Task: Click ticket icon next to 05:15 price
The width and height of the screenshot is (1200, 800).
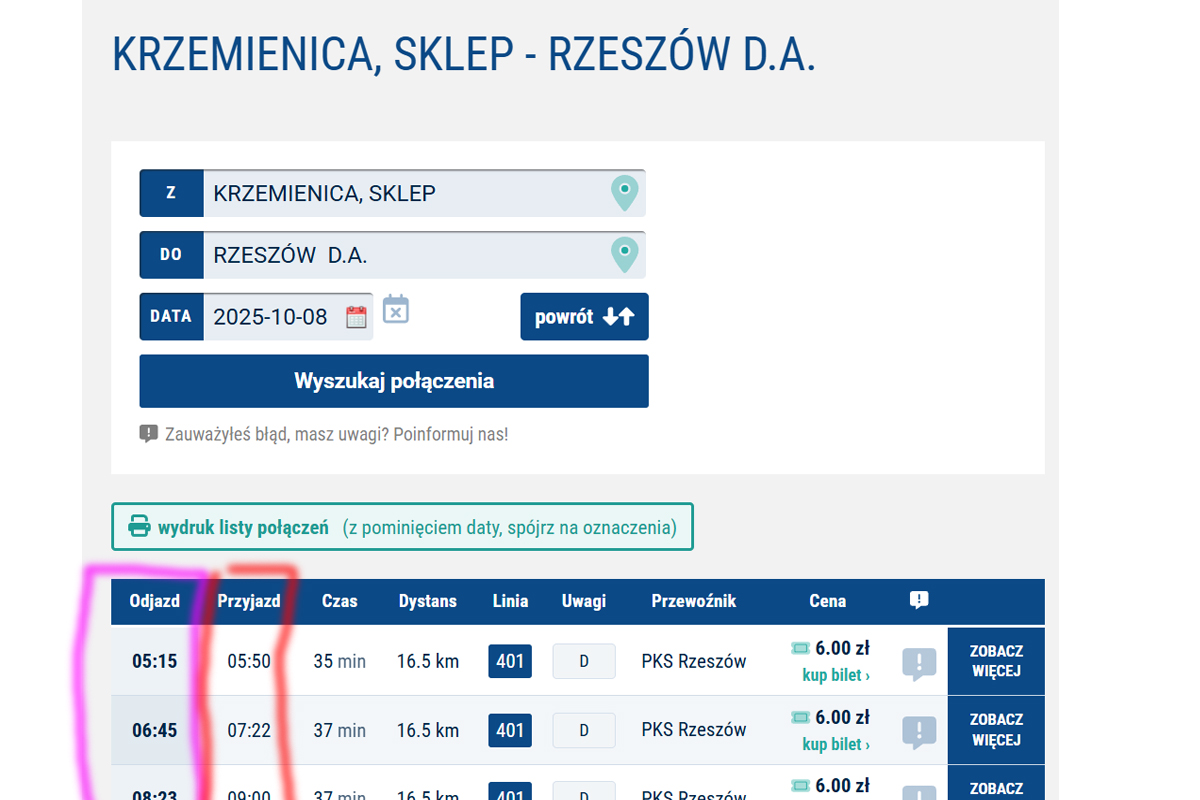Action: tap(799, 648)
